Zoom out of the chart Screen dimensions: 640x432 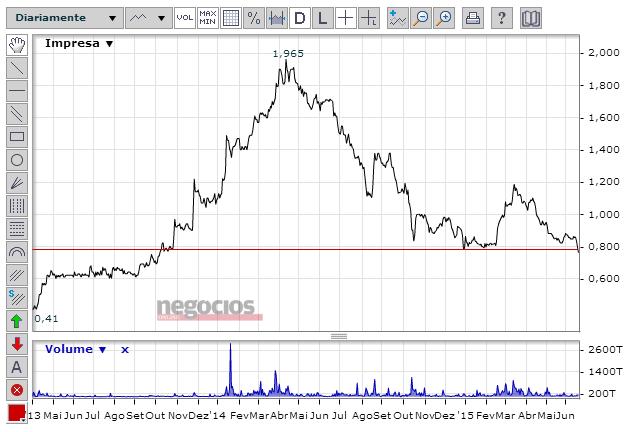pos(421,18)
